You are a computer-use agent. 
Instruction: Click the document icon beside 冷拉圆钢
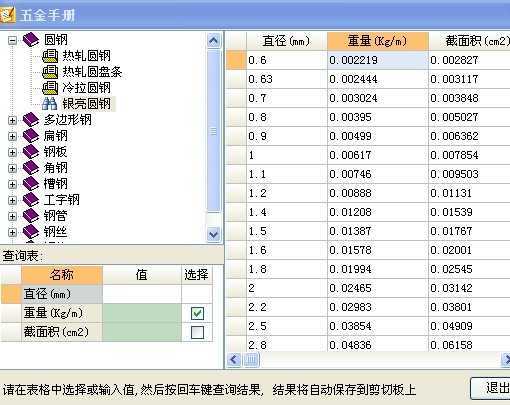[x=50, y=88]
